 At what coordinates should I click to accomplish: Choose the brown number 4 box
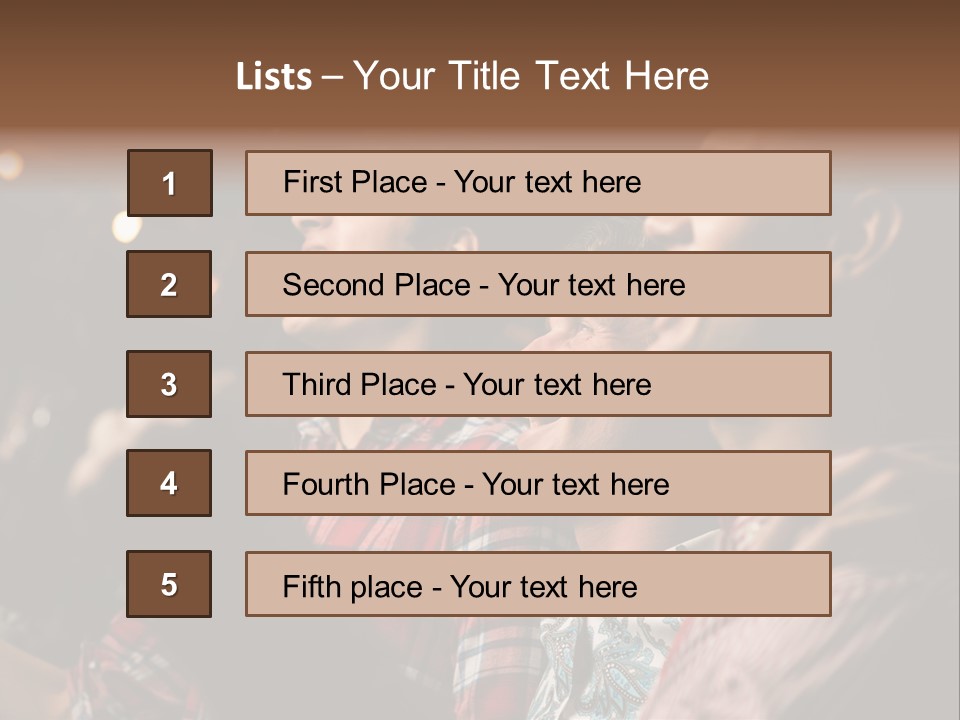169,483
